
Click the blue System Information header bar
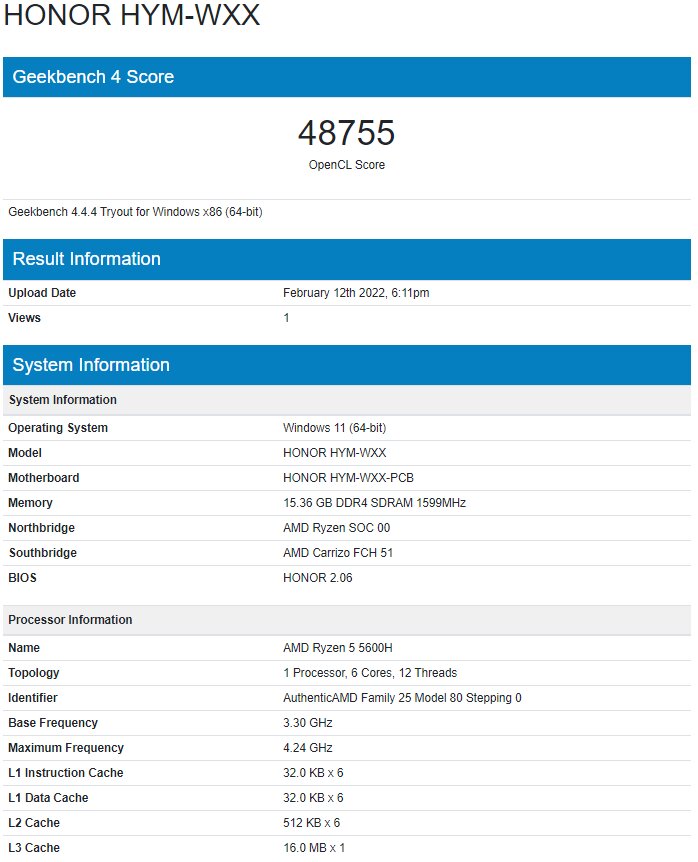coord(347,365)
